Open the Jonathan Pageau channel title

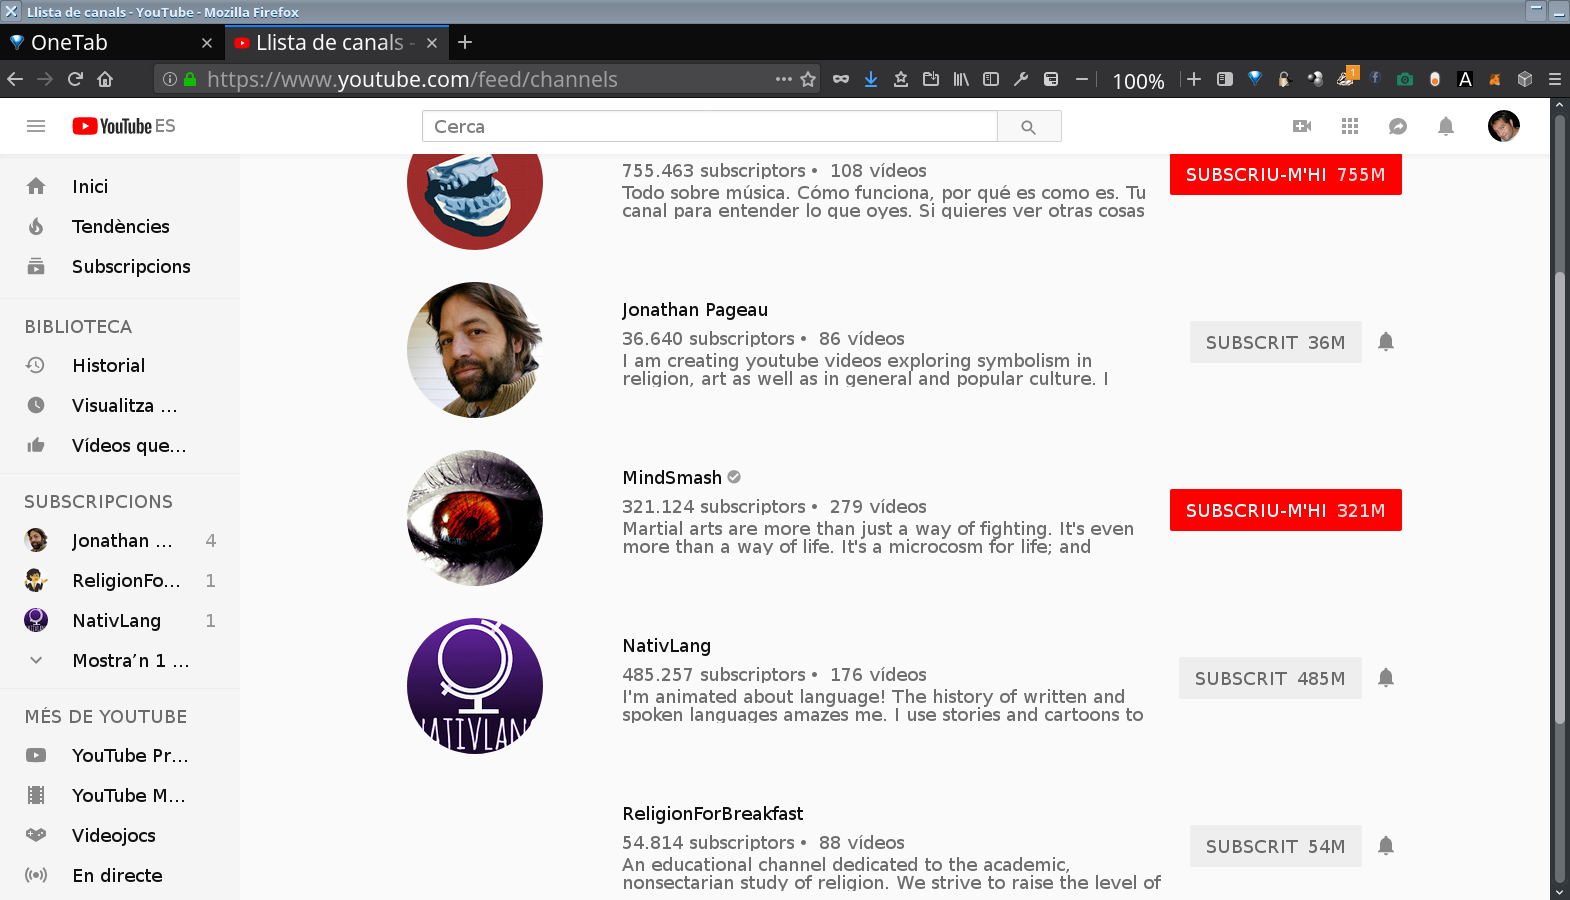click(x=695, y=310)
